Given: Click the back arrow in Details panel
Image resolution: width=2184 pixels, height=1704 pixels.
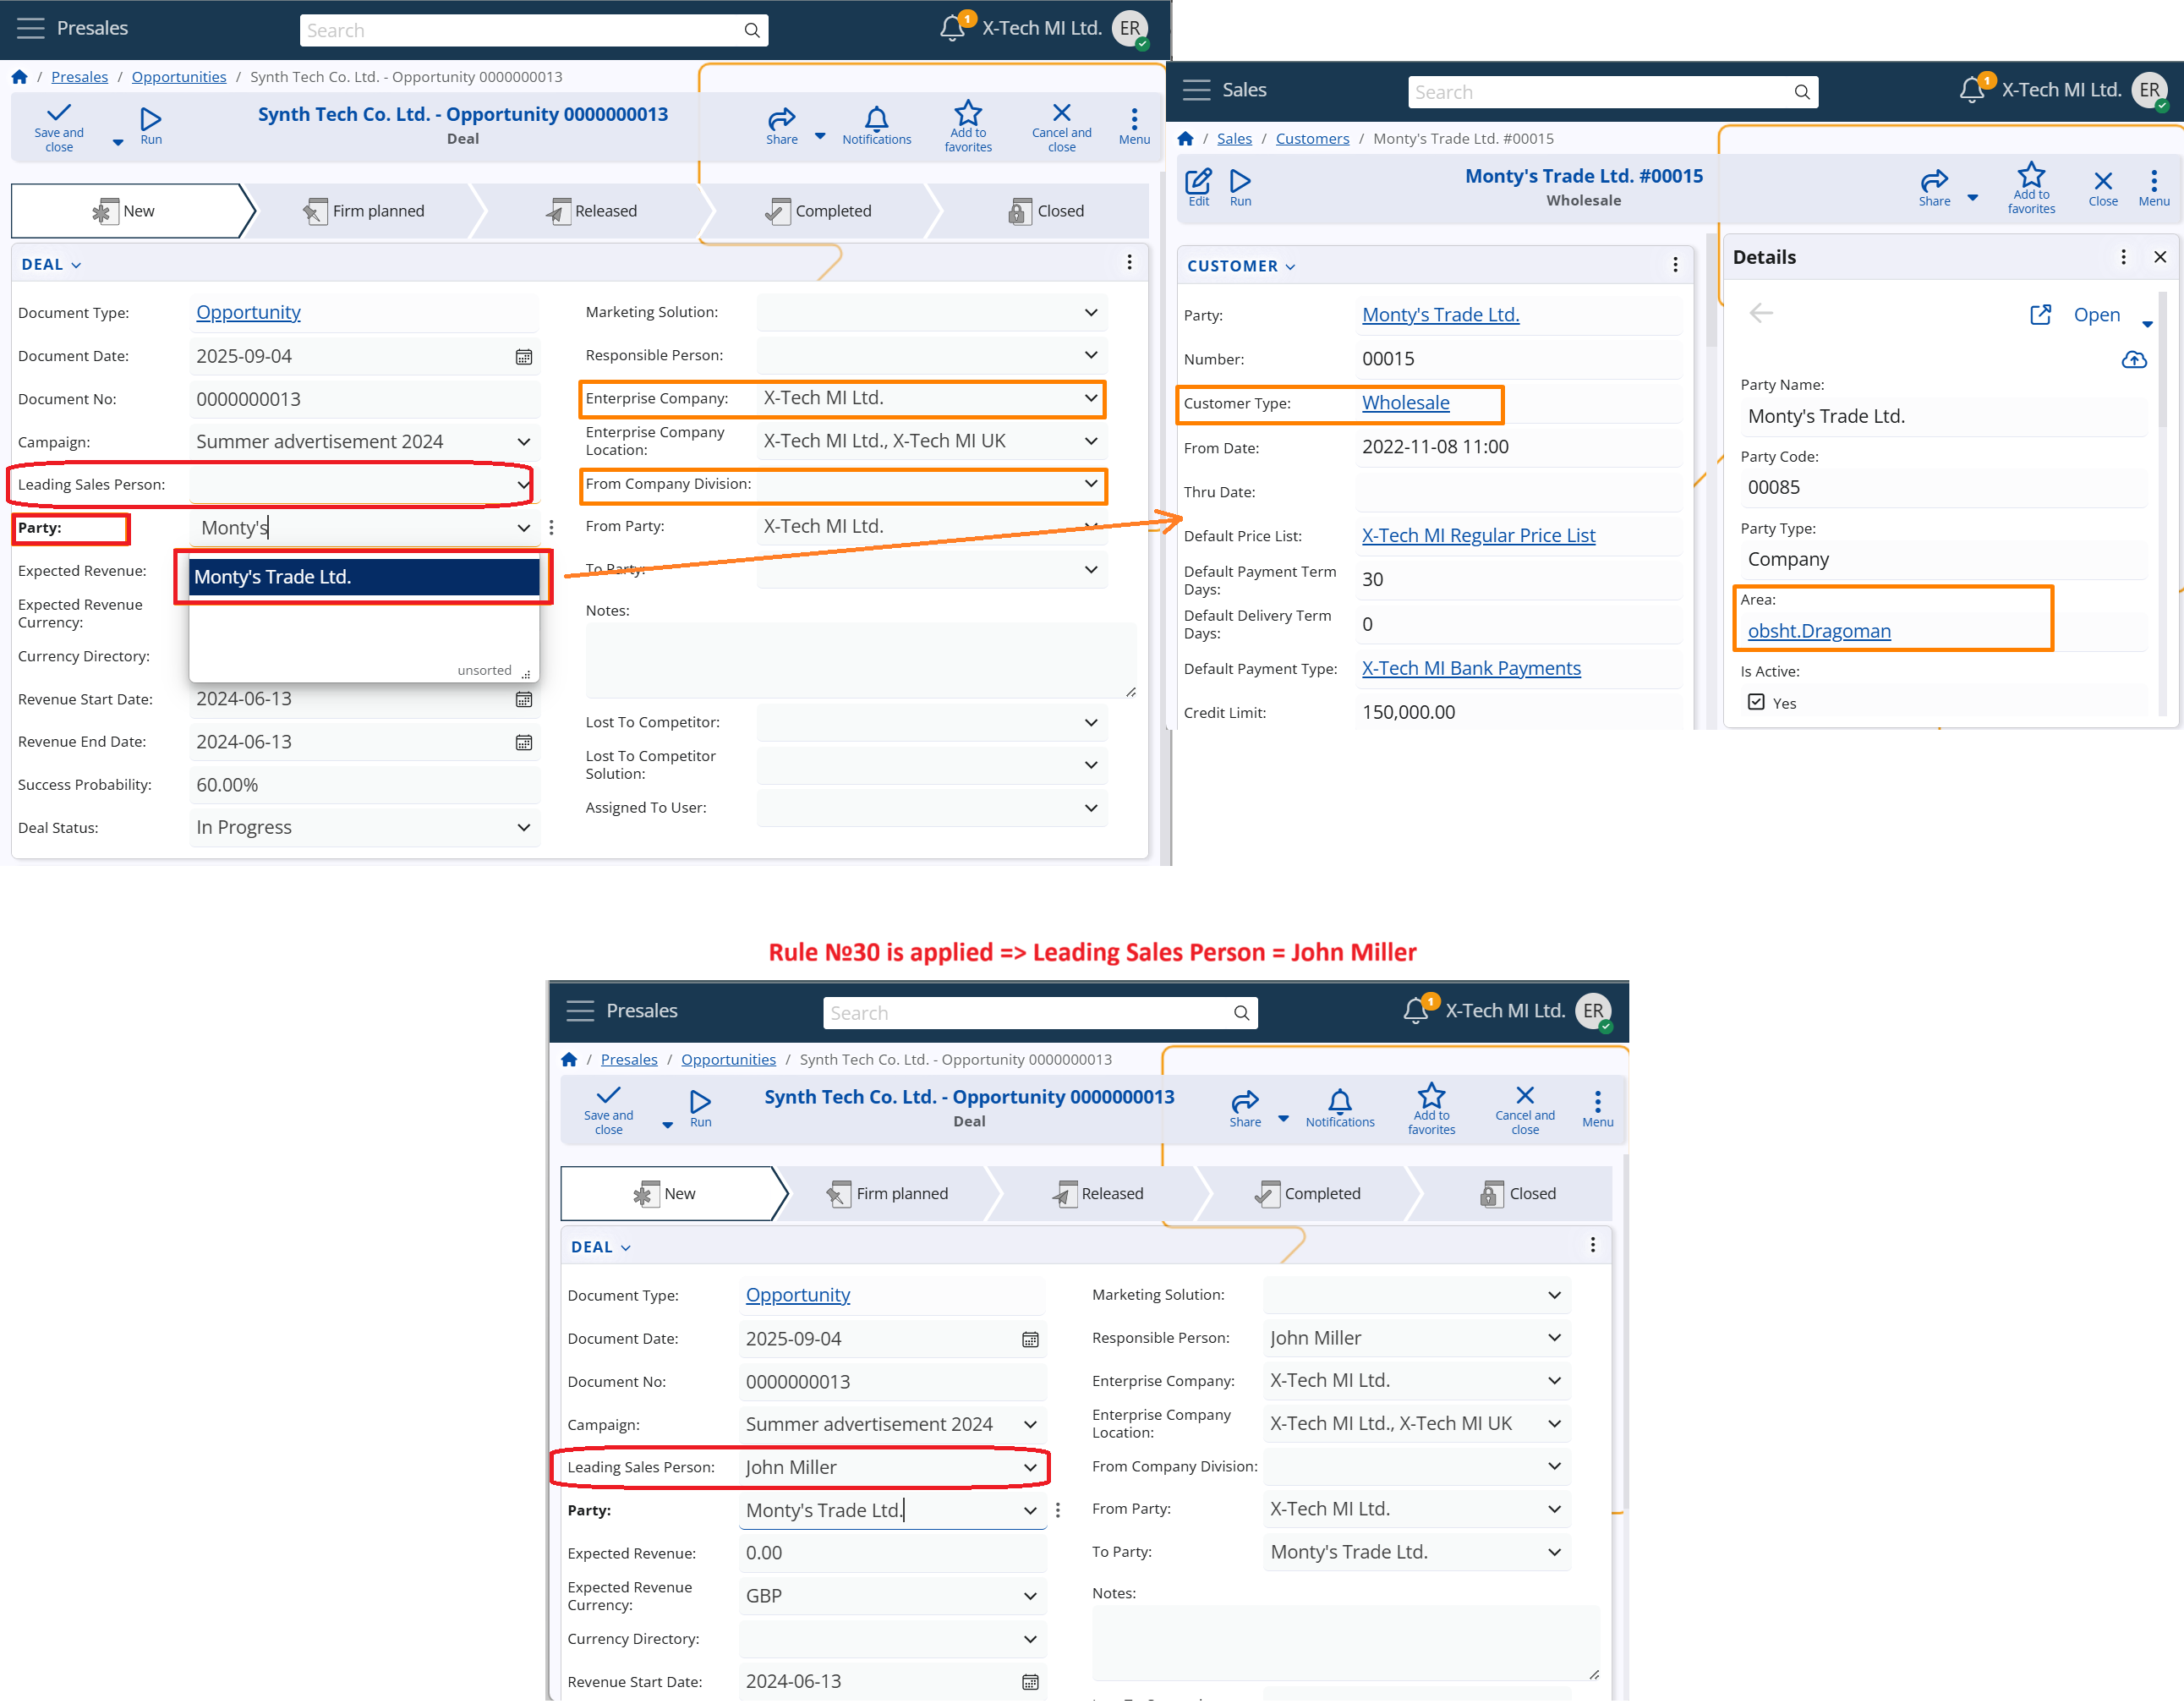Looking at the screenshot, I should (1760, 314).
